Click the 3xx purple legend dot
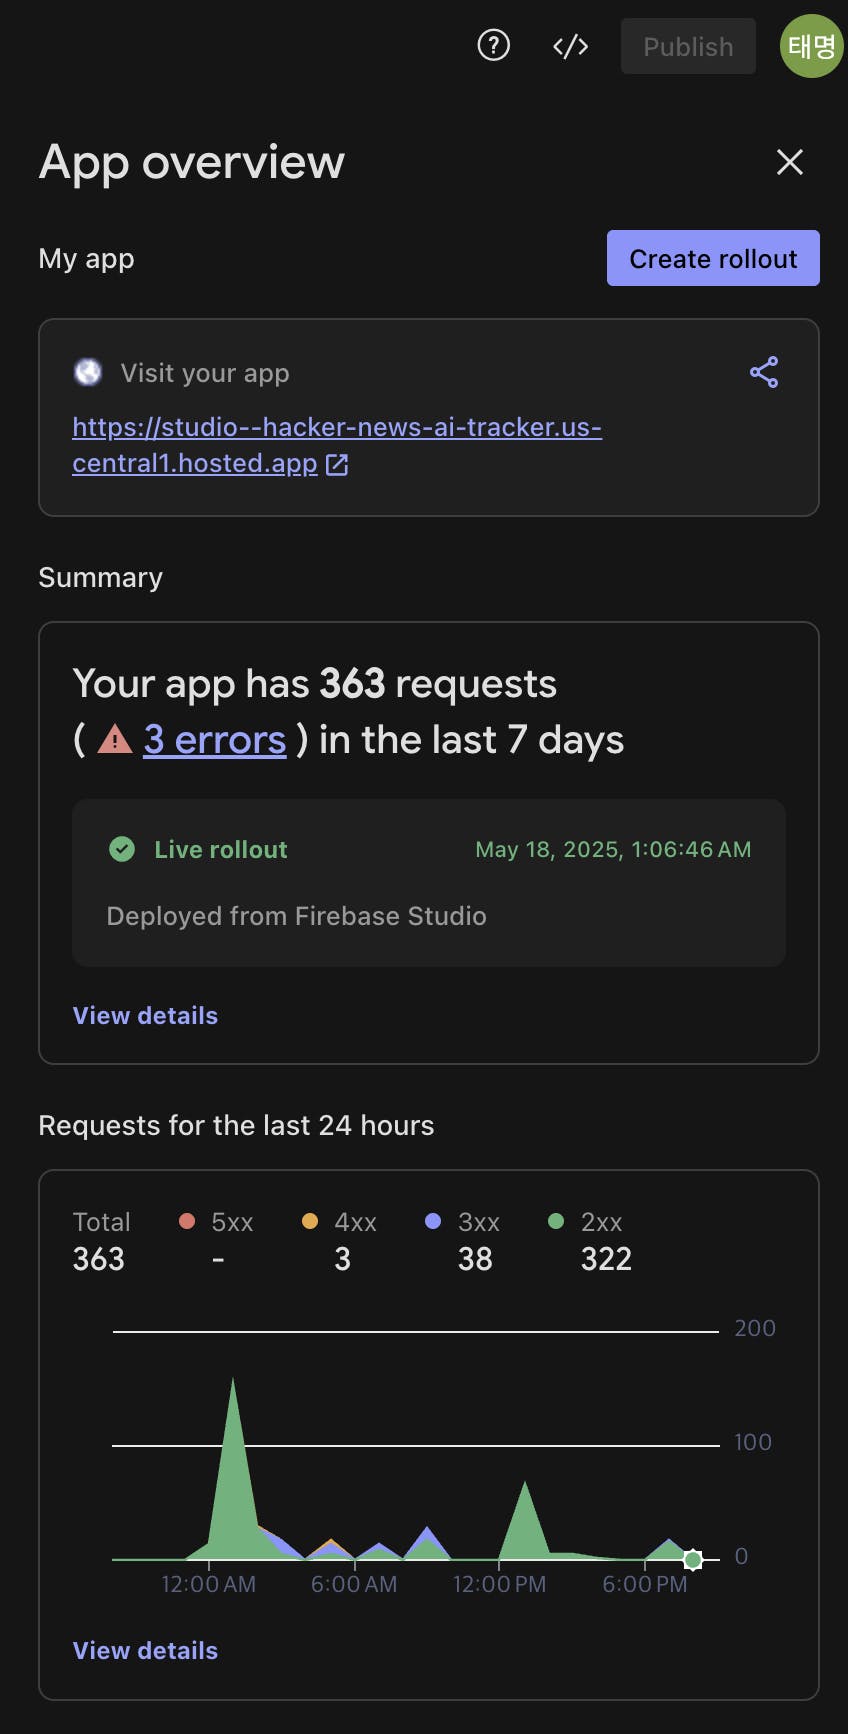Image resolution: width=848 pixels, height=1734 pixels. coord(433,1221)
